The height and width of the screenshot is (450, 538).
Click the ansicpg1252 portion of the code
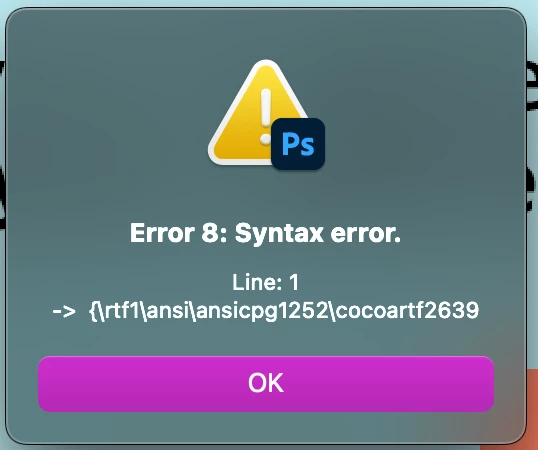[262, 311]
